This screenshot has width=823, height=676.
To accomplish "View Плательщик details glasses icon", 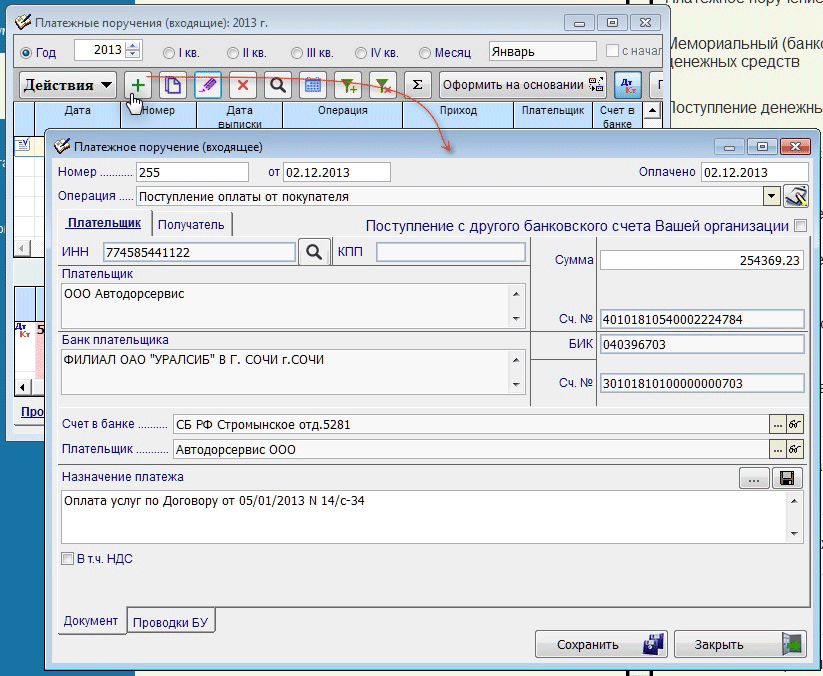I will click(x=795, y=449).
